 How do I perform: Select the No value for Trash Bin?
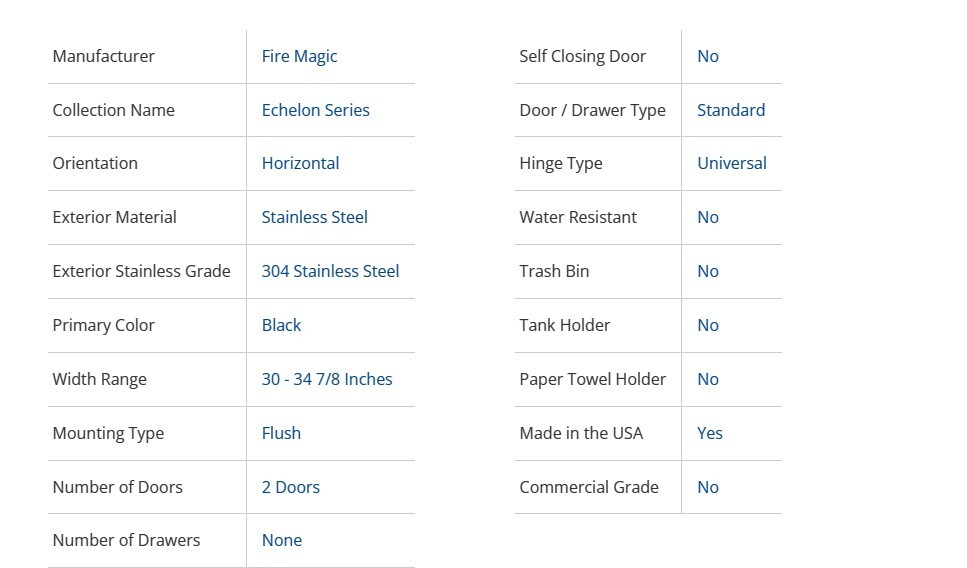coord(707,271)
